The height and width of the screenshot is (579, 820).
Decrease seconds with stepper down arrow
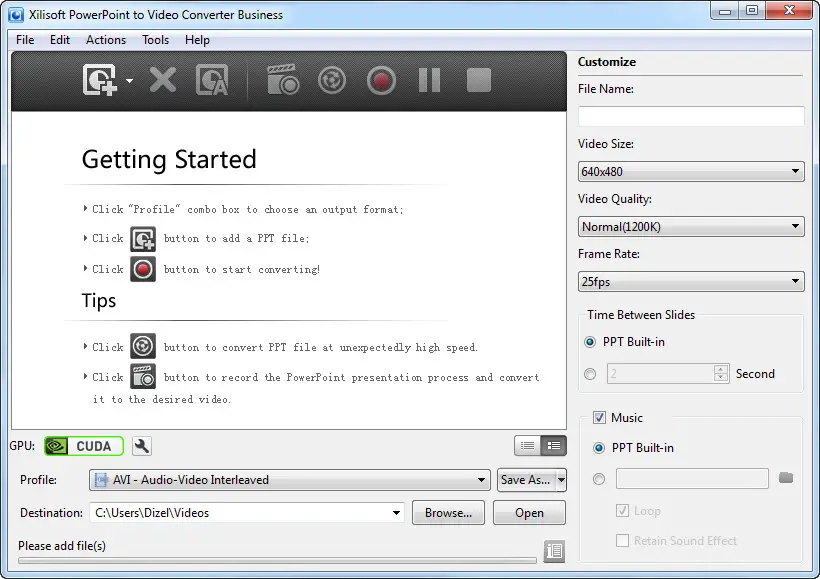[721, 378]
